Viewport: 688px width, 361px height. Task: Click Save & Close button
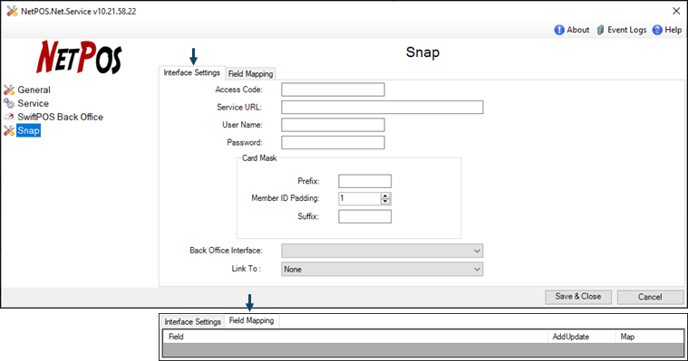[578, 297]
